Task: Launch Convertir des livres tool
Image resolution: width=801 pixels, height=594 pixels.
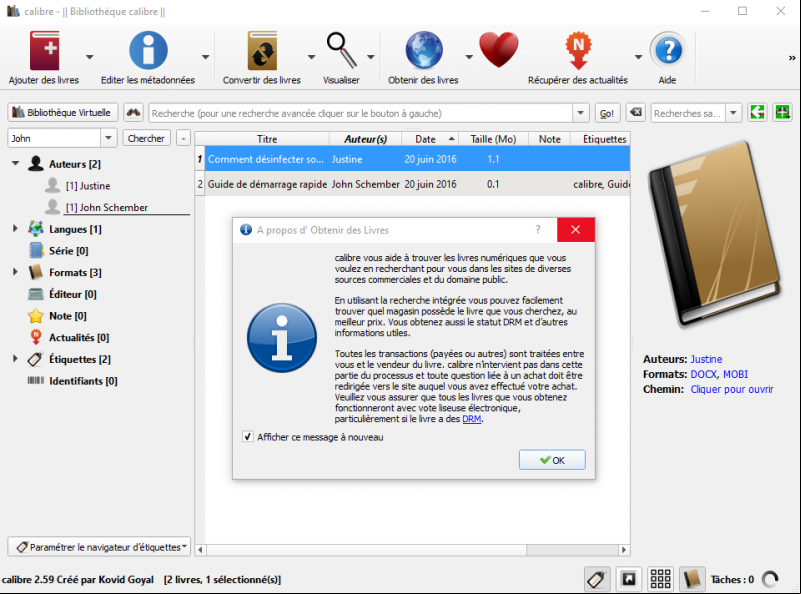Action: pos(262,51)
